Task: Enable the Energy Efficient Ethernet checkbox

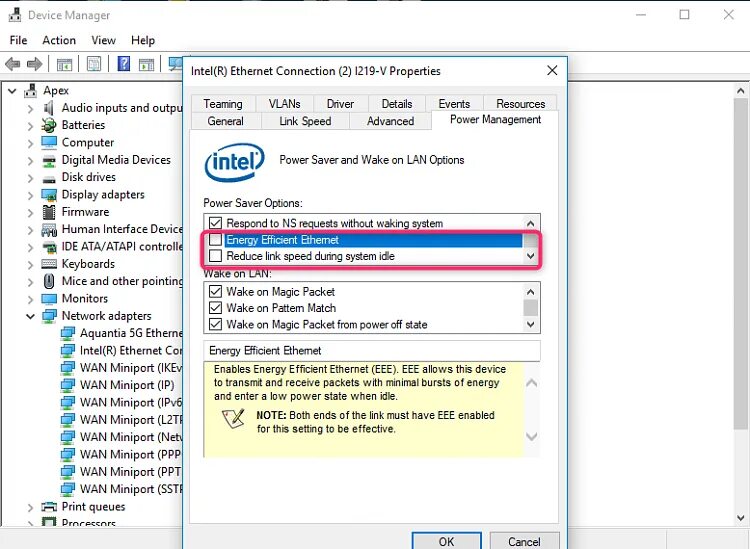Action: click(x=216, y=240)
